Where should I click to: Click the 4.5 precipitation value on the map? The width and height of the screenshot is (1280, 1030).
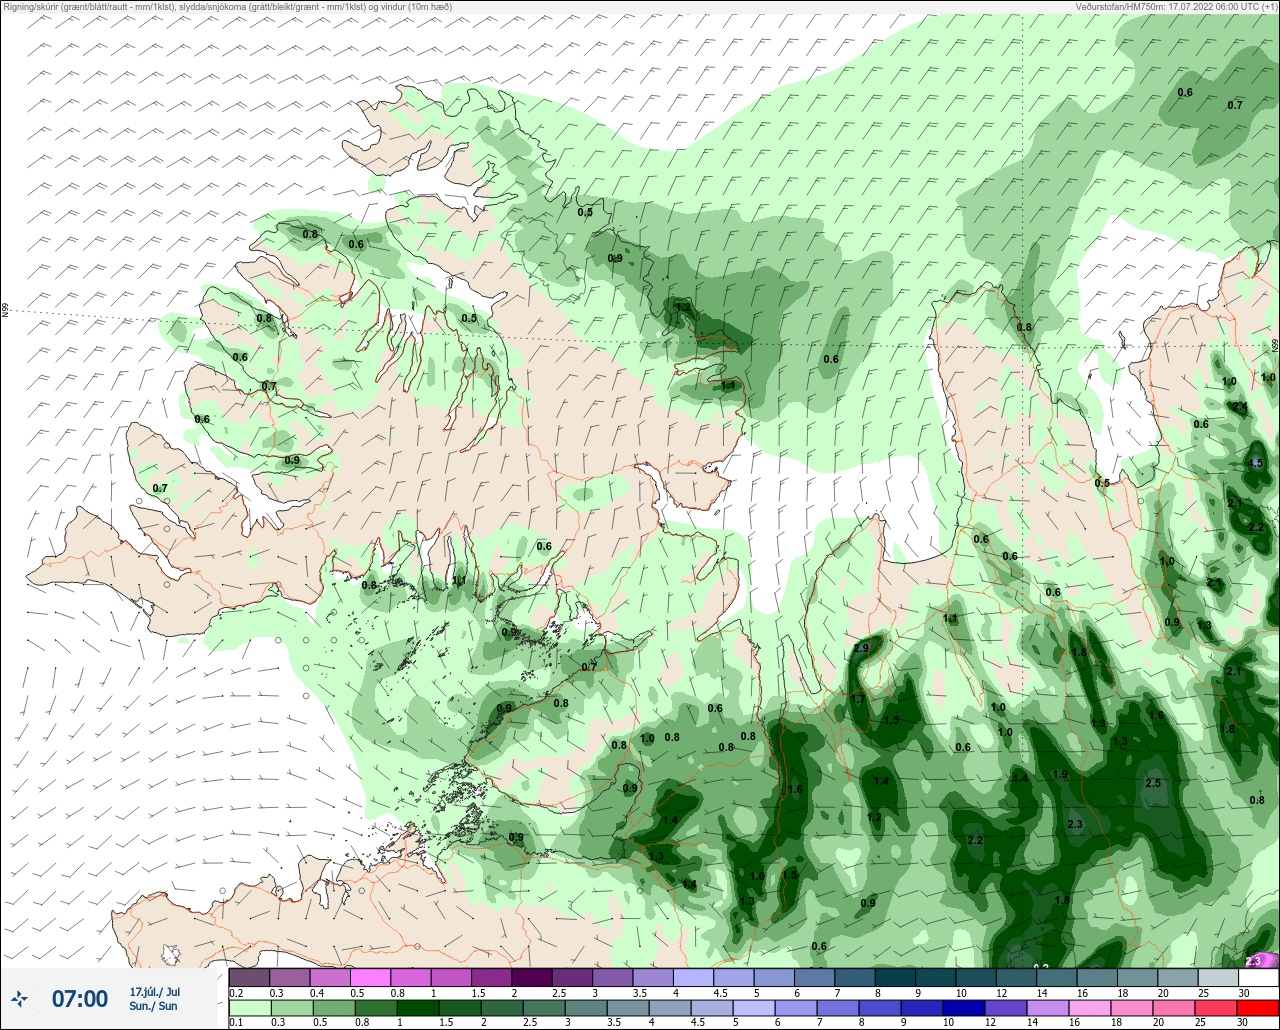click(1256, 463)
